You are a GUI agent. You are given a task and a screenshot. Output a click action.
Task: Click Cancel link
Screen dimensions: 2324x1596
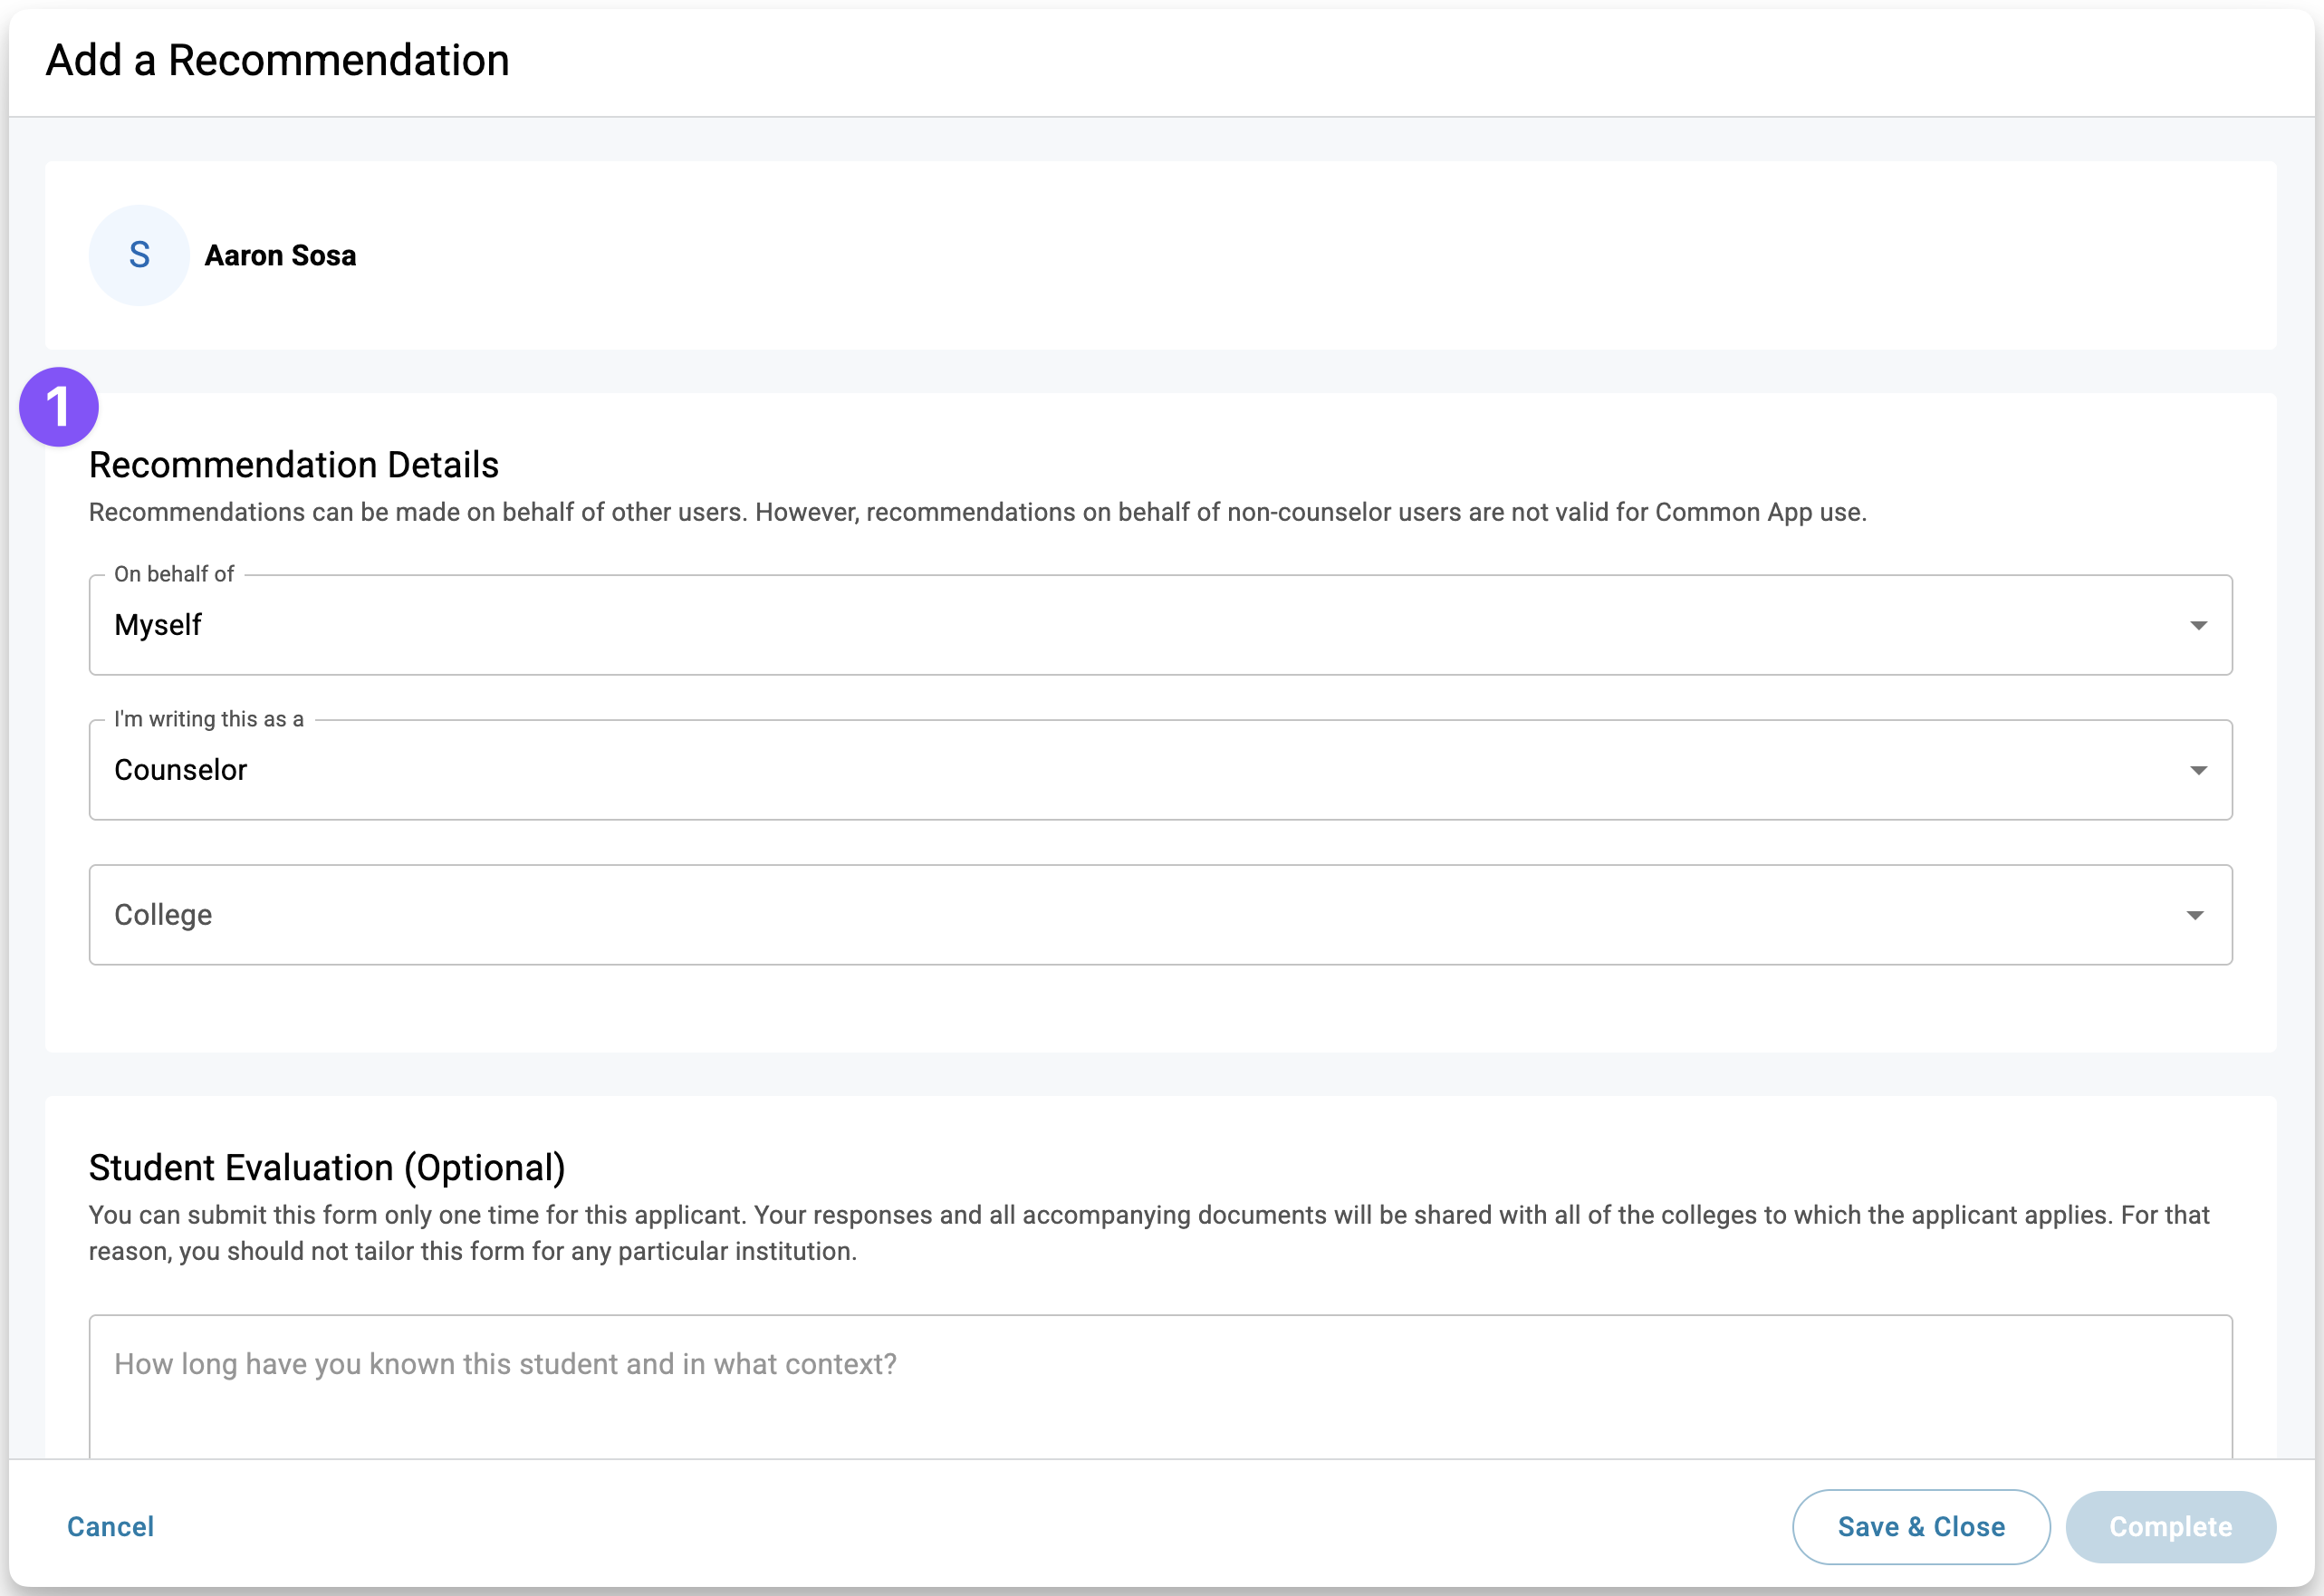tap(111, 1526)
